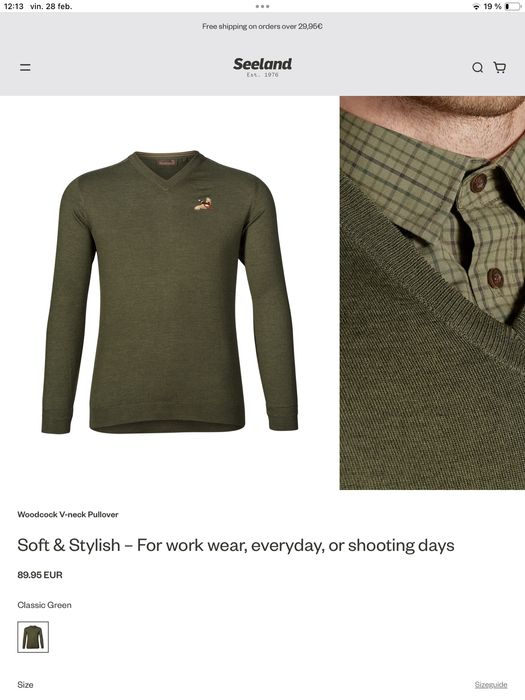Image resolution: width=525 pixels, height=700 pixels.
Task: Tap the 89.95 EUR price text
Action: (x=40, y=575)
